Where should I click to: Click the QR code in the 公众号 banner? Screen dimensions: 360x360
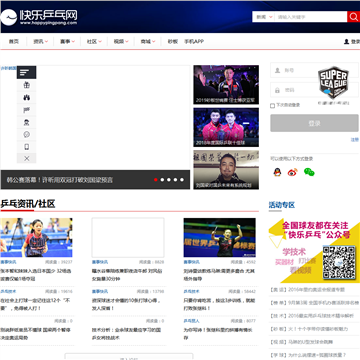pos(339,262)
